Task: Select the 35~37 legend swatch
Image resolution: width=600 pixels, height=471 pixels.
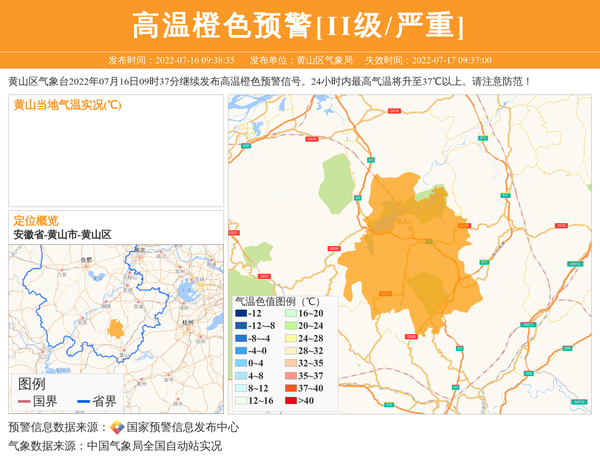Action: tap(291, 376)
